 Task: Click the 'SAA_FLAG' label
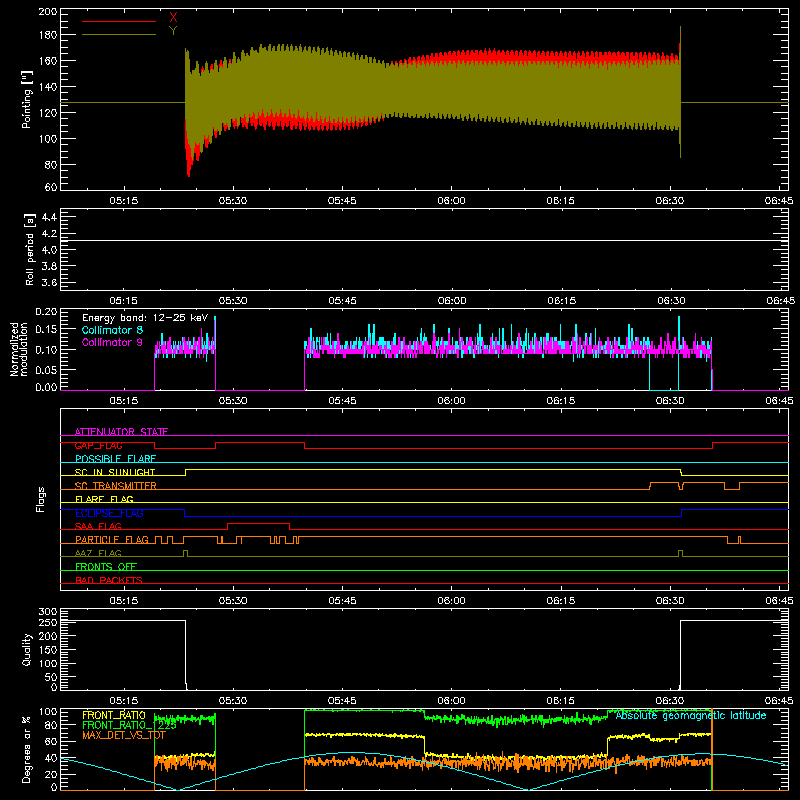click(x=98, y=526)
